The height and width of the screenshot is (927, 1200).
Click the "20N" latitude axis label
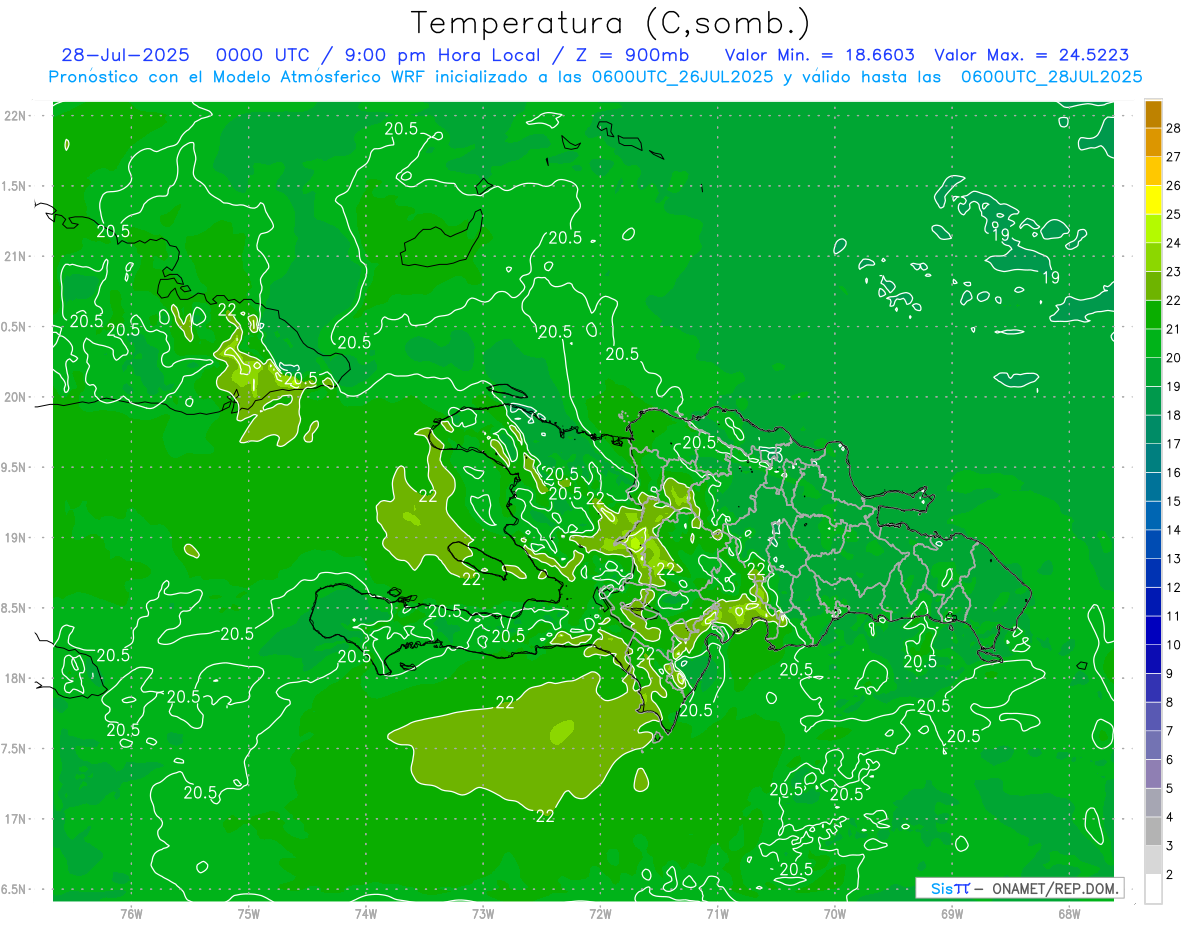[17, 397]
